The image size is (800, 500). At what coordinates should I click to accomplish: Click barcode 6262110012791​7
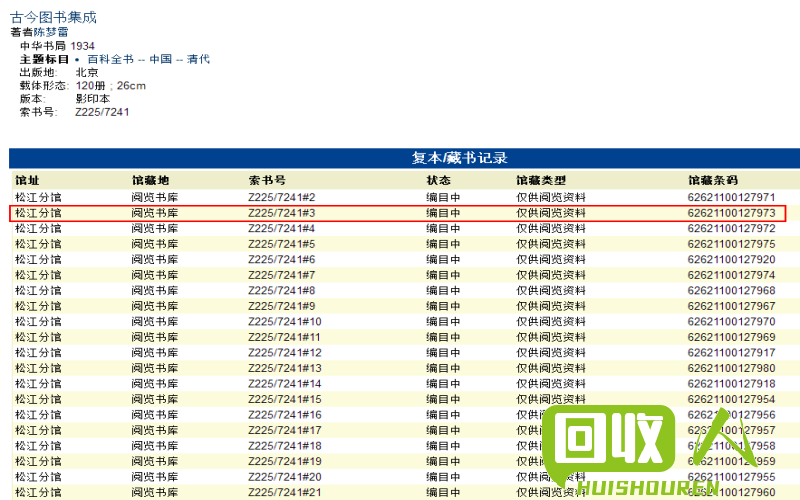click(731, 353)
